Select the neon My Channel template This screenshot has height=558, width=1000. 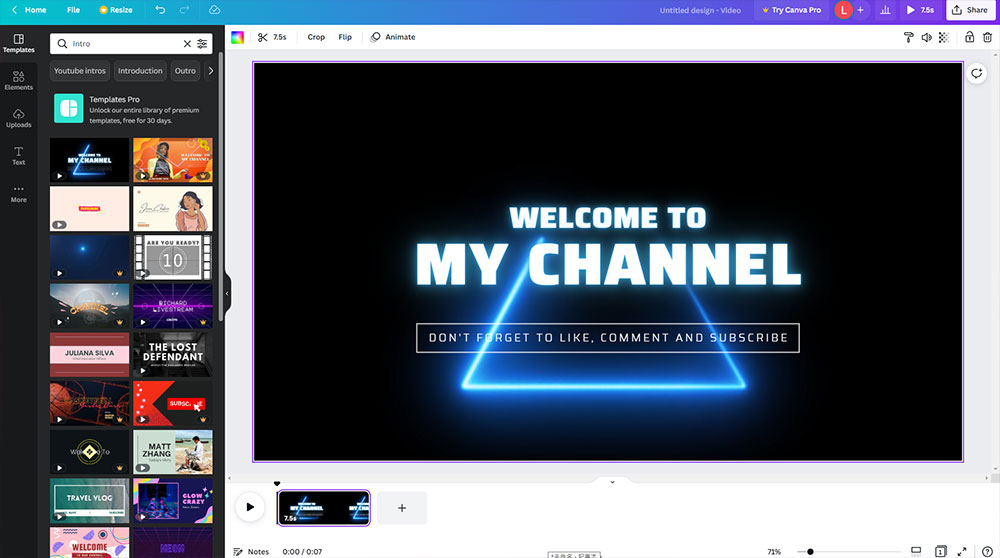[x=89, y=160]
